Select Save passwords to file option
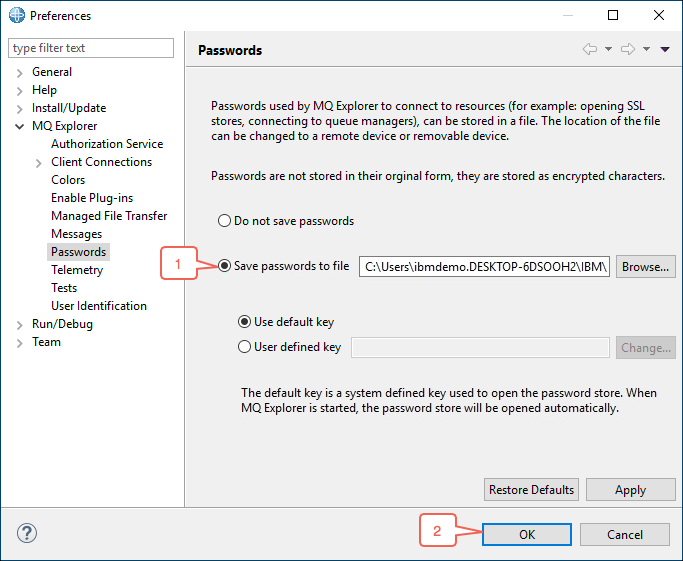 (x=224, y=265)
